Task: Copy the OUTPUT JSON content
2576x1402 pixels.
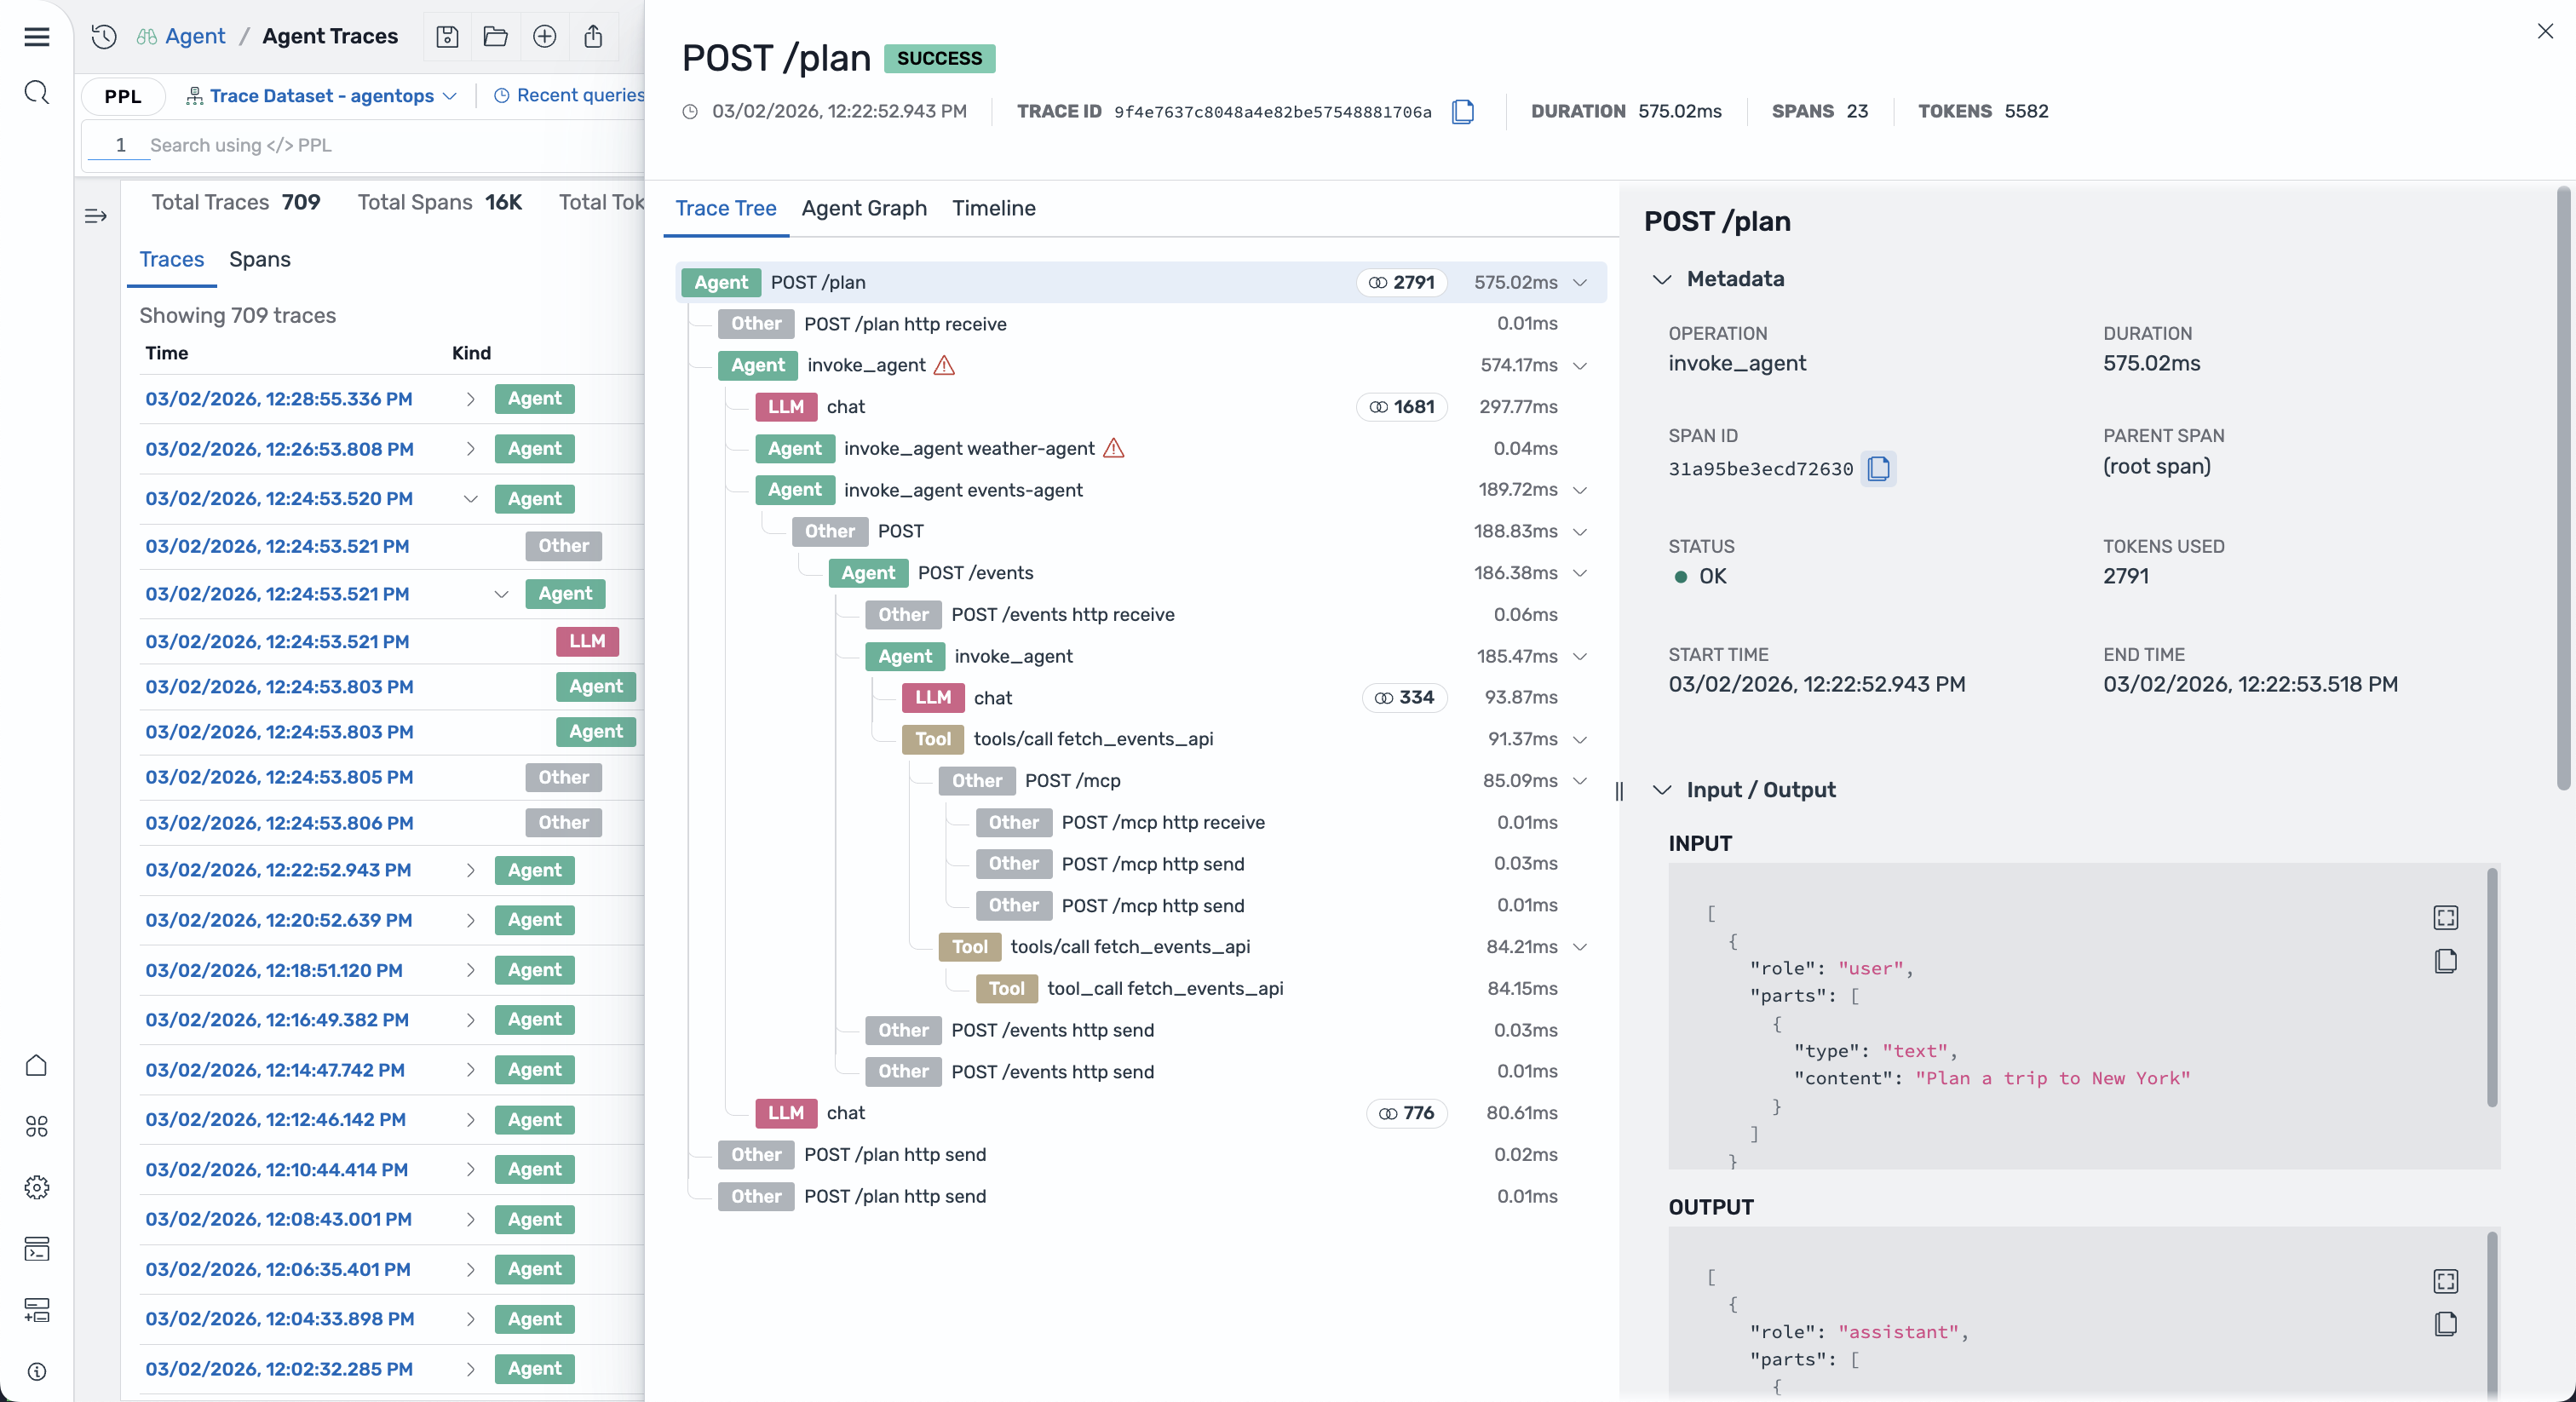Action: tap(2445, 1324)
